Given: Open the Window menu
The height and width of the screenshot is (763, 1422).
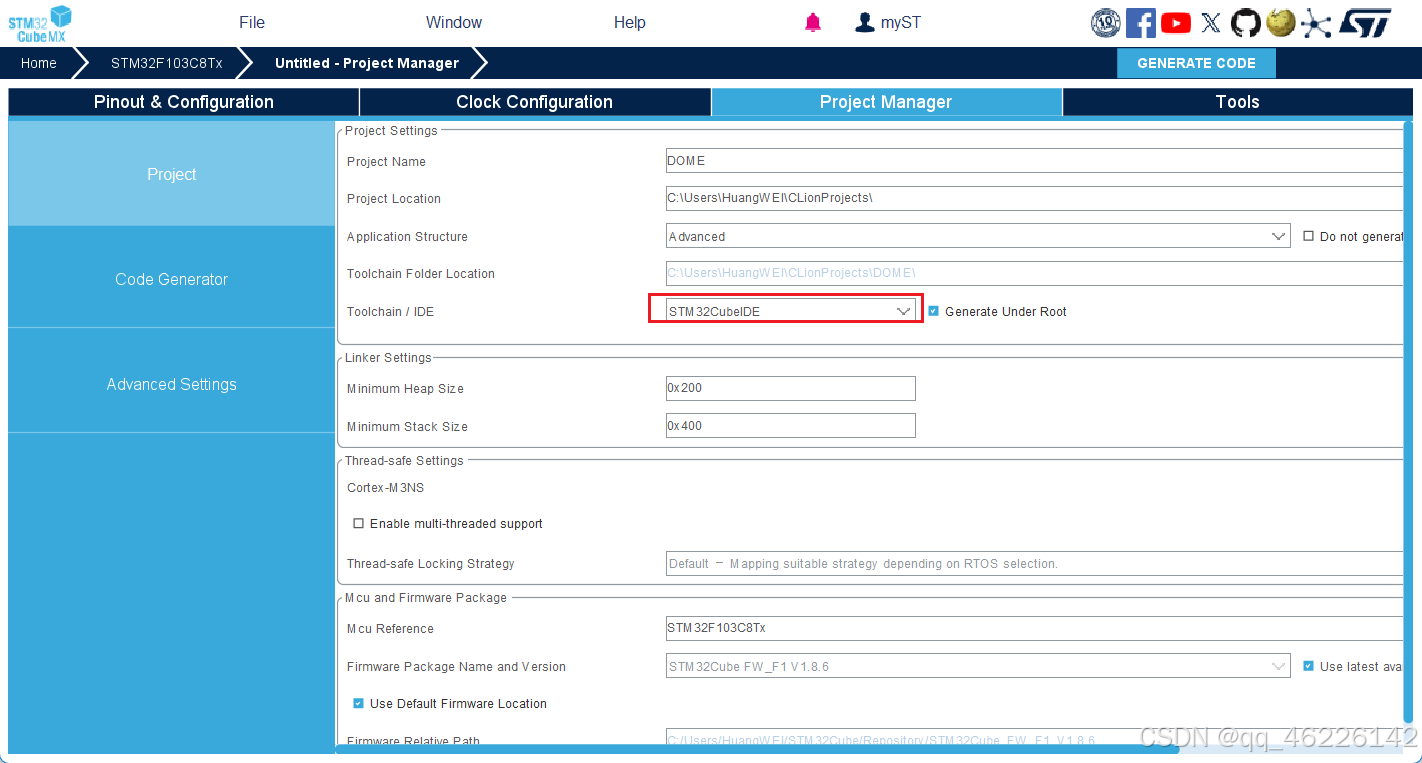Looking at the screenshot, I should (x=454, y=22).
